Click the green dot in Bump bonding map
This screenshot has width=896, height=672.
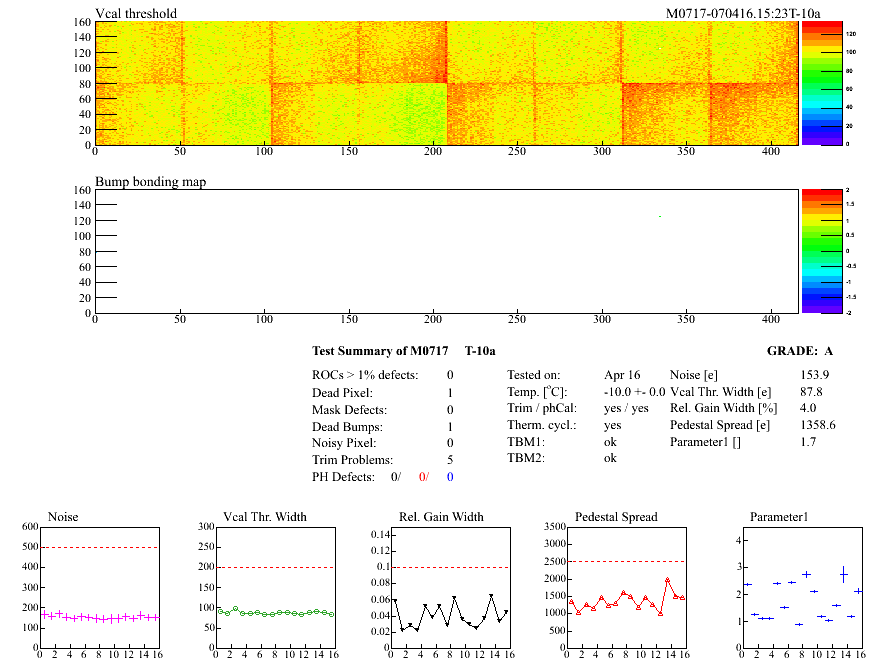tap(660, 216)
